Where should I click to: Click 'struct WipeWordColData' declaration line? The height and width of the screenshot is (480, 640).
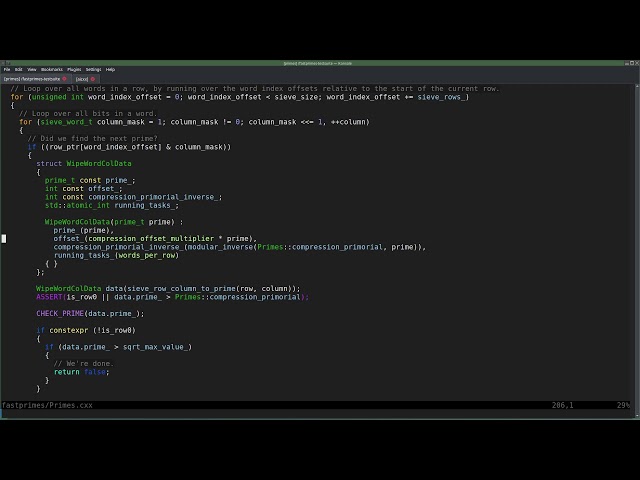[84, 163]
